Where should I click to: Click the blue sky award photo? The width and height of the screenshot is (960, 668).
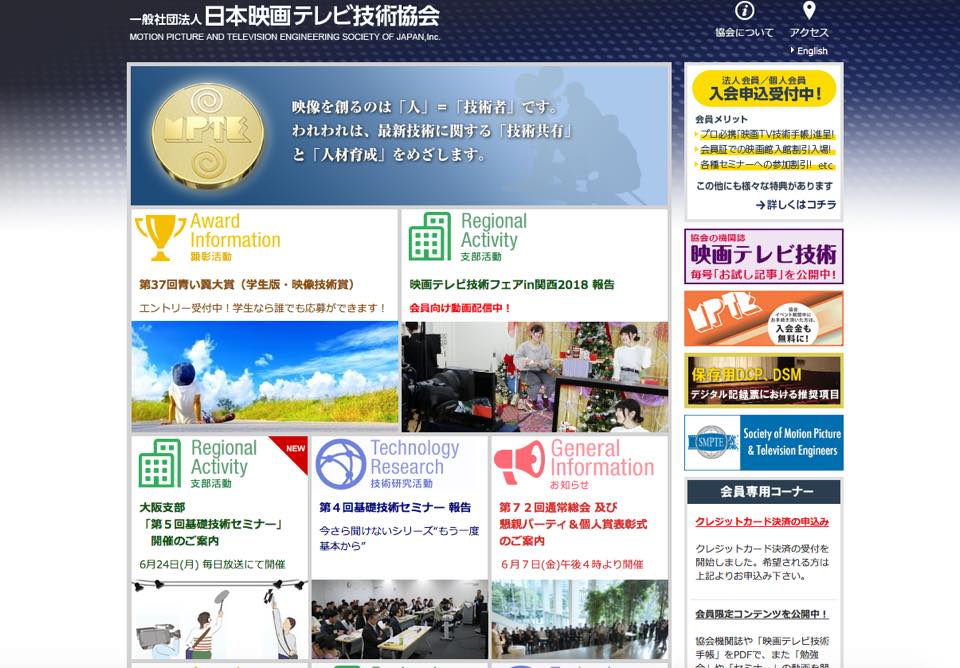[x=264, y=377]
